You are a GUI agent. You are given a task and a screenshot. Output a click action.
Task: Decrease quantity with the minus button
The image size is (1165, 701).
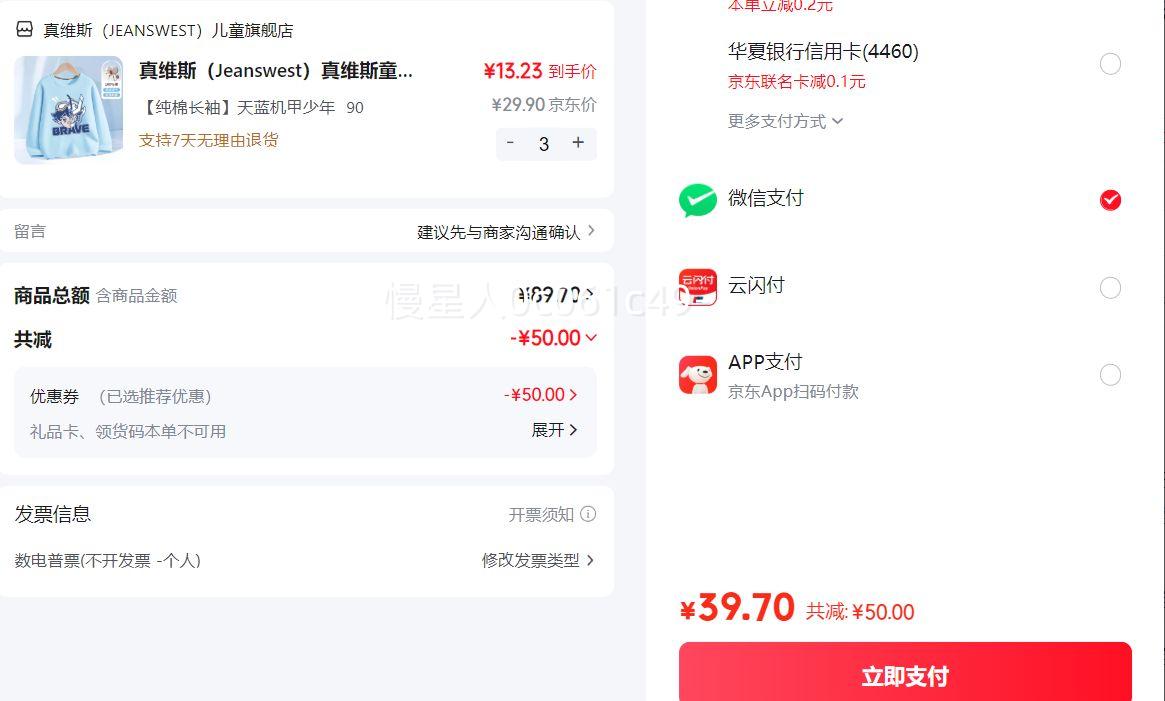pyautogui.click(x=510, y=143)
